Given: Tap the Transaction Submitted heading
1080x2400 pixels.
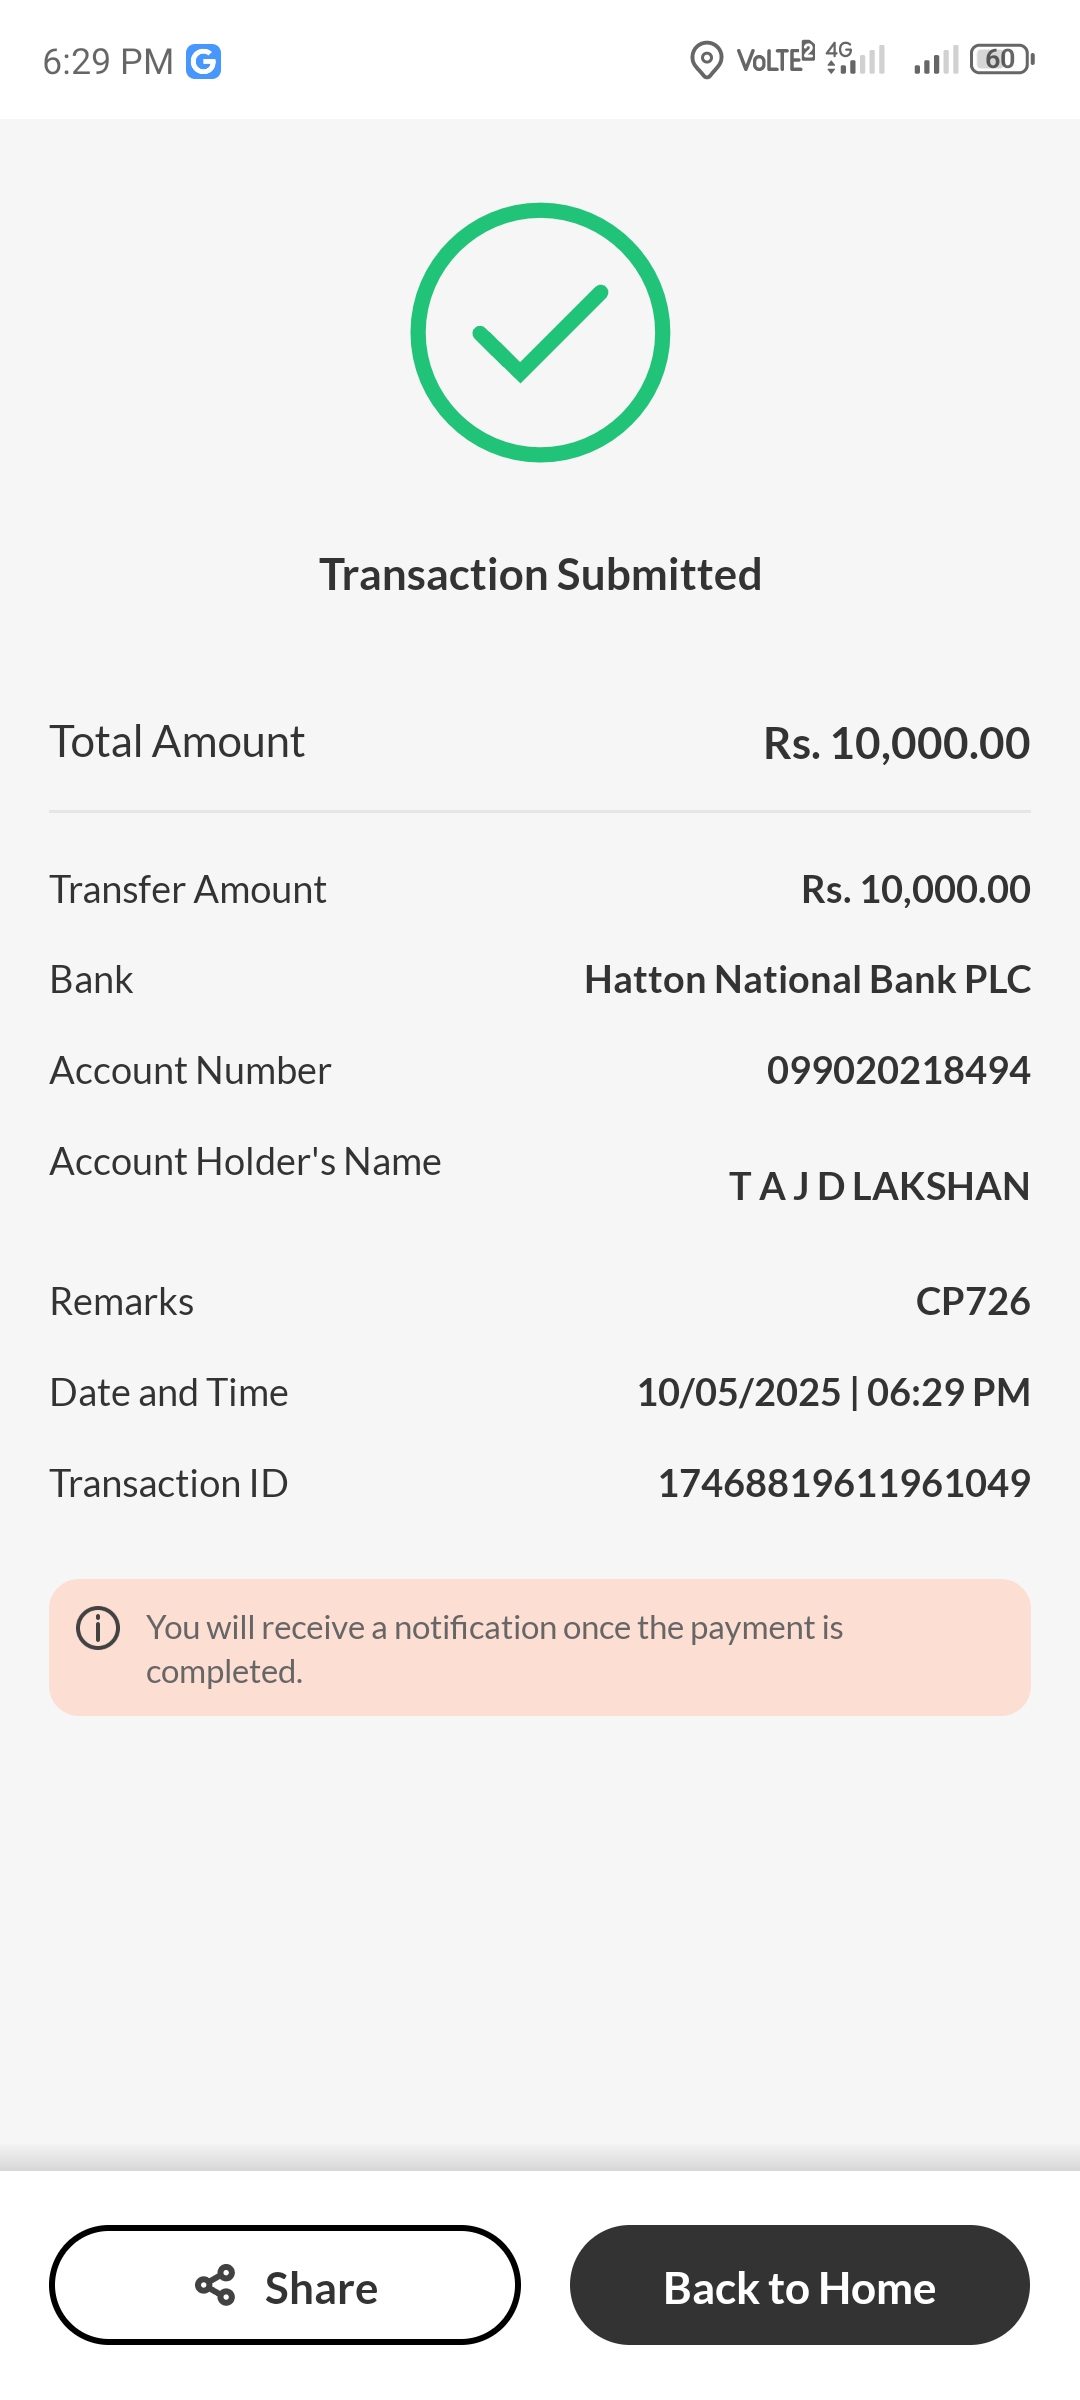Looking at the screenshot, I should click(540, 575).
